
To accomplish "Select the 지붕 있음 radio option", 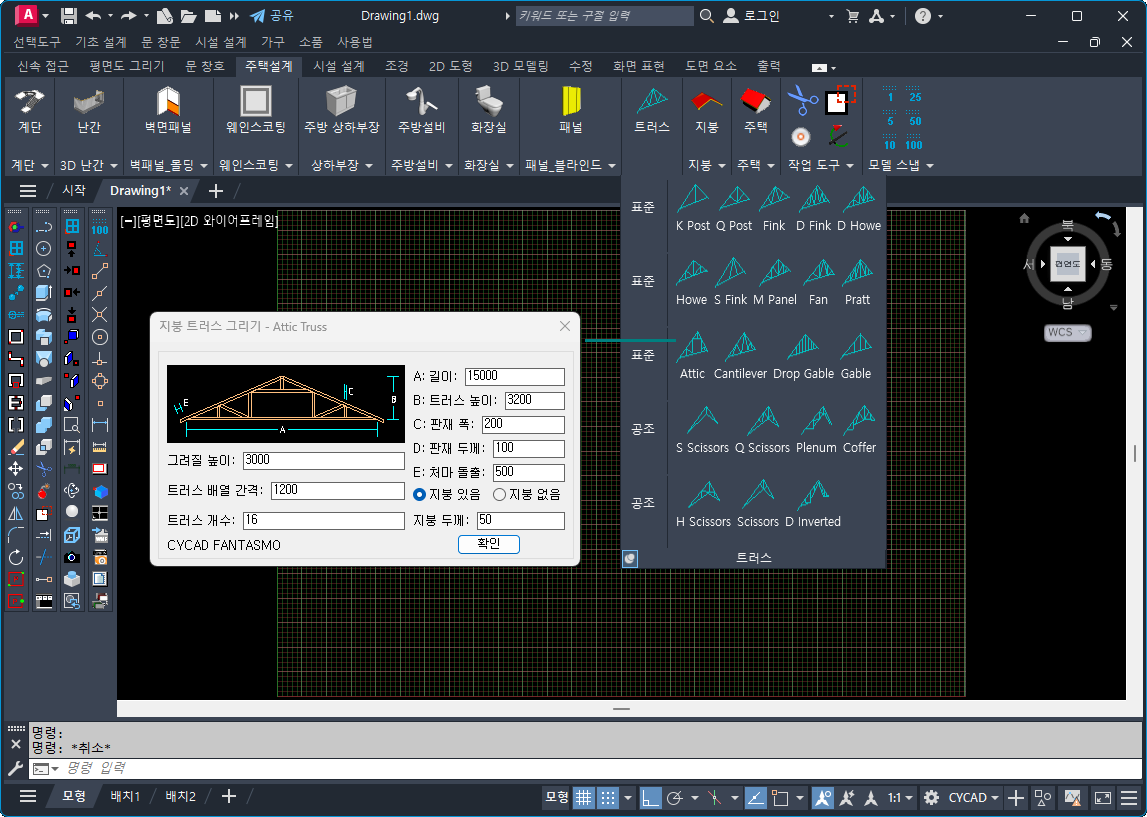I will 420,494.
